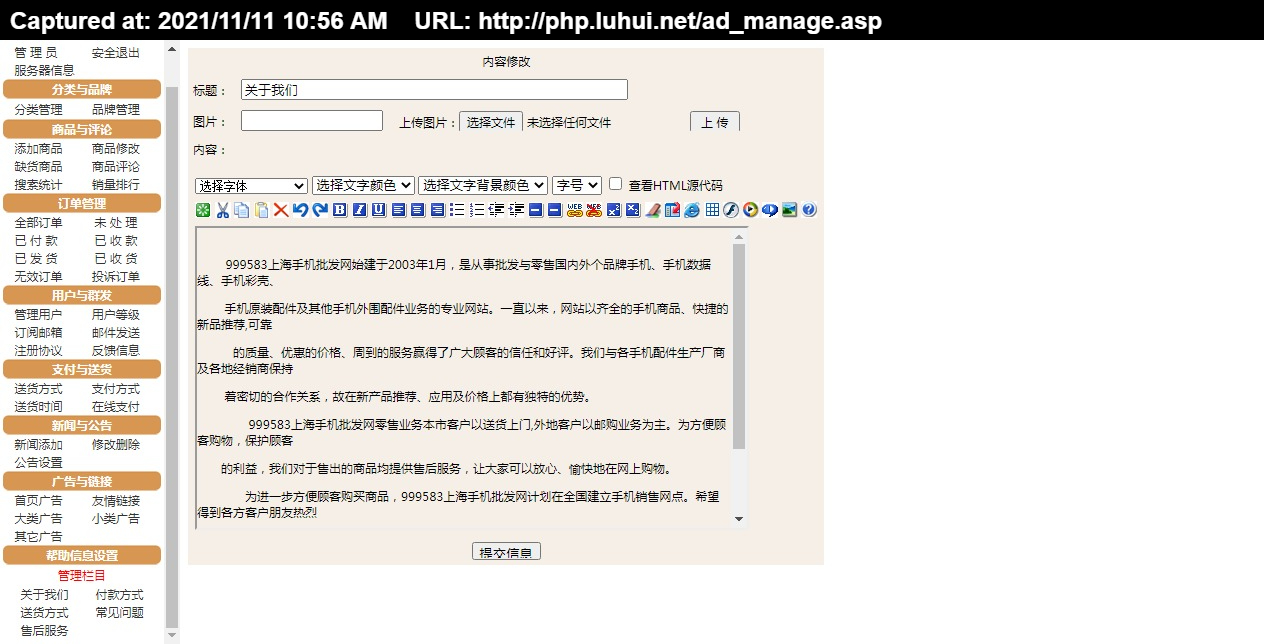The width and height of the screenshot is (1264, 644).
Task: Open 服务器信息 link
Action: point(44,71)
